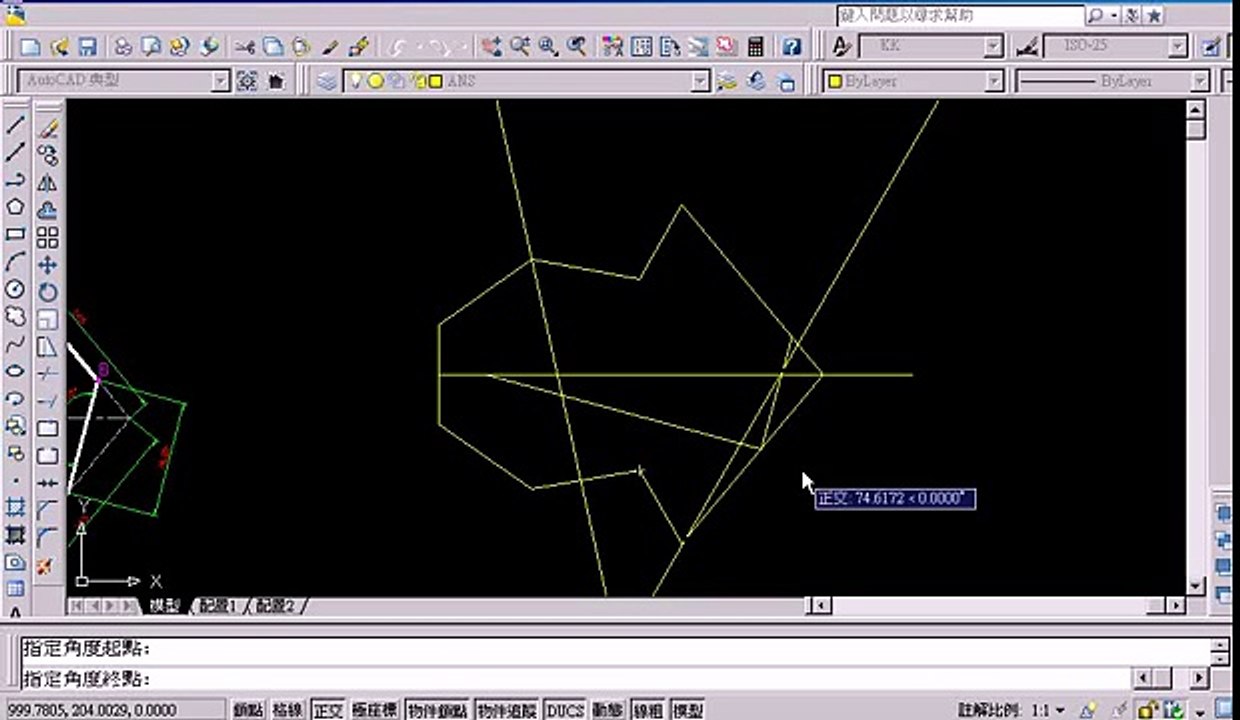Expand the ANS layer dropdown list

point(701,81)
